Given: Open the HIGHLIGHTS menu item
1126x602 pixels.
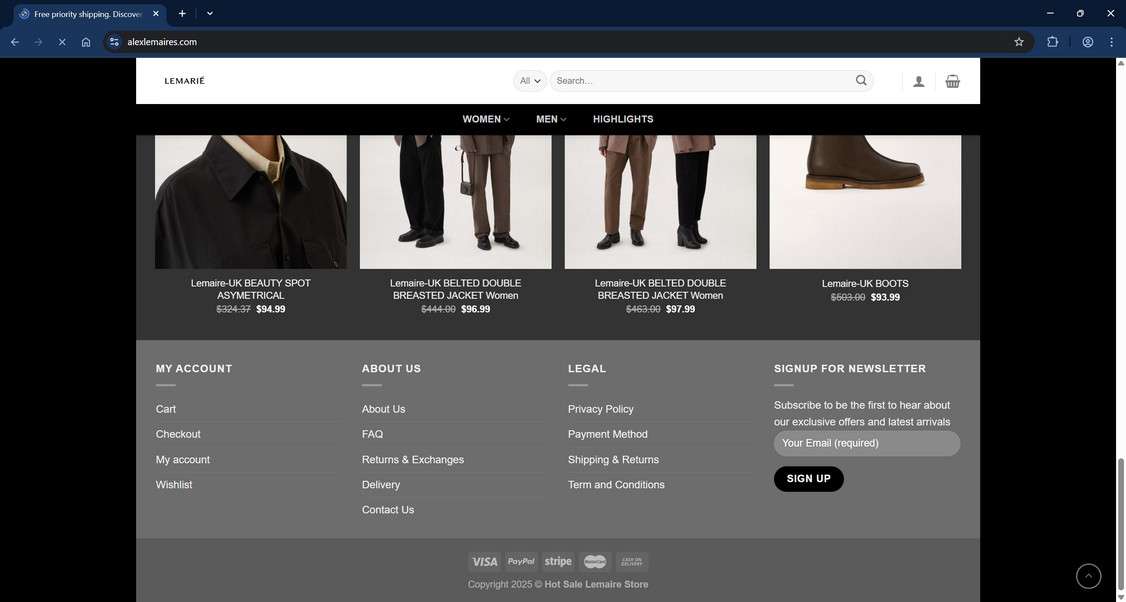Looking at the screenshot, I should coord(623,119).
